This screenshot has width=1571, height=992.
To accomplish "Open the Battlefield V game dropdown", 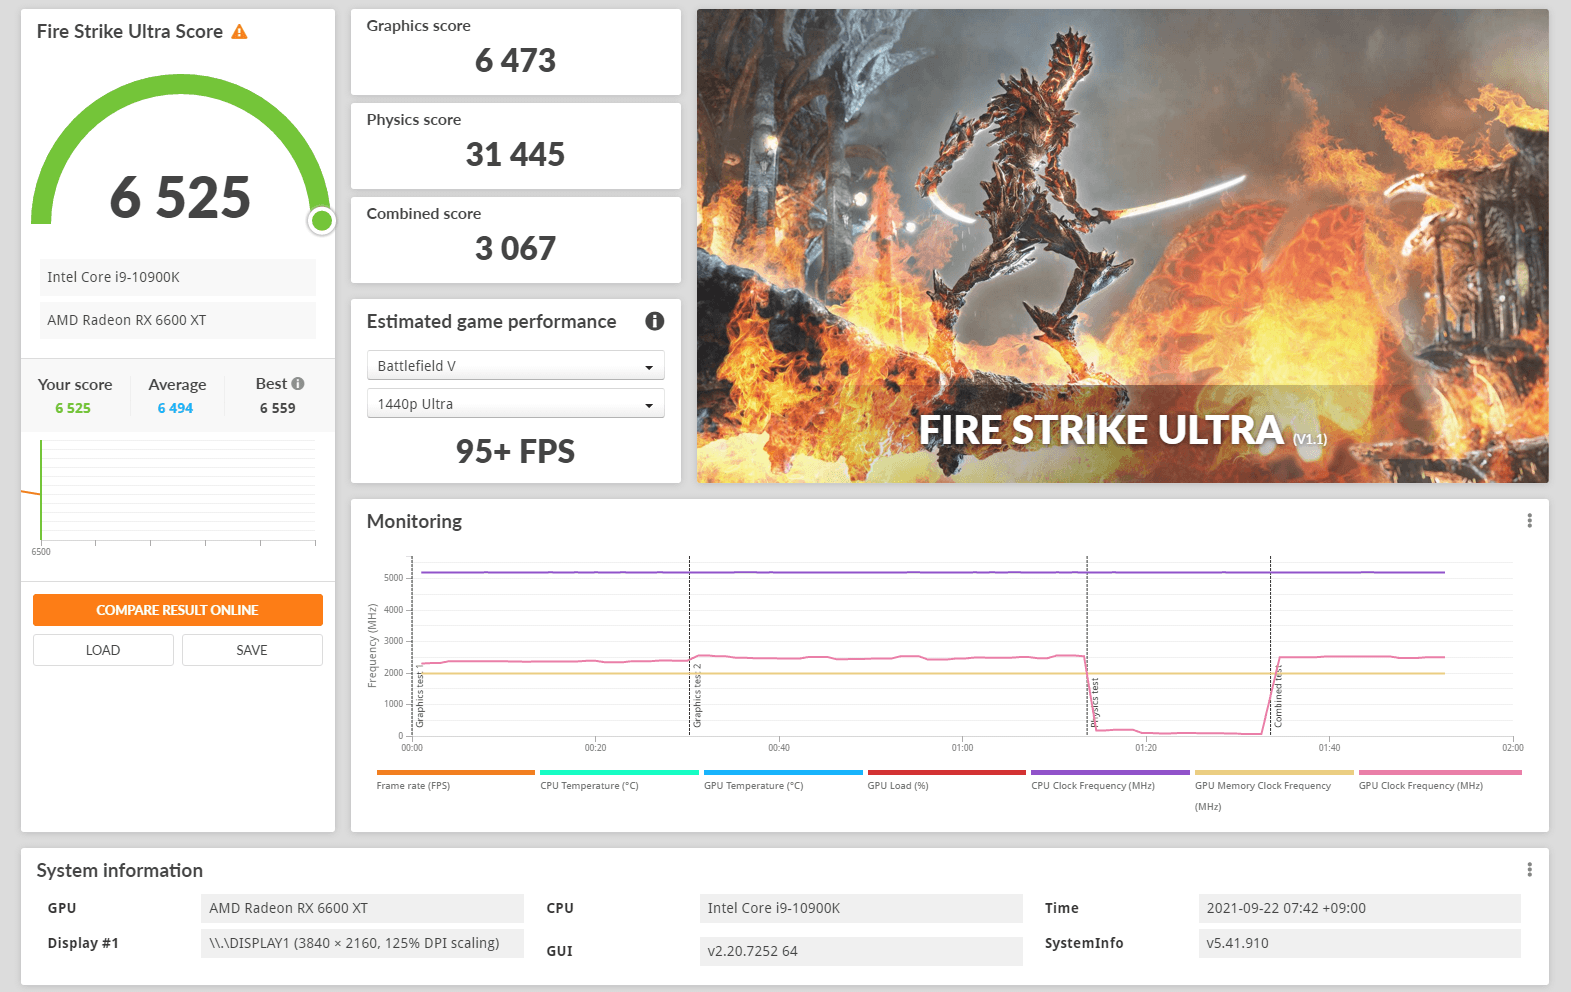I will tap(515, 366).
